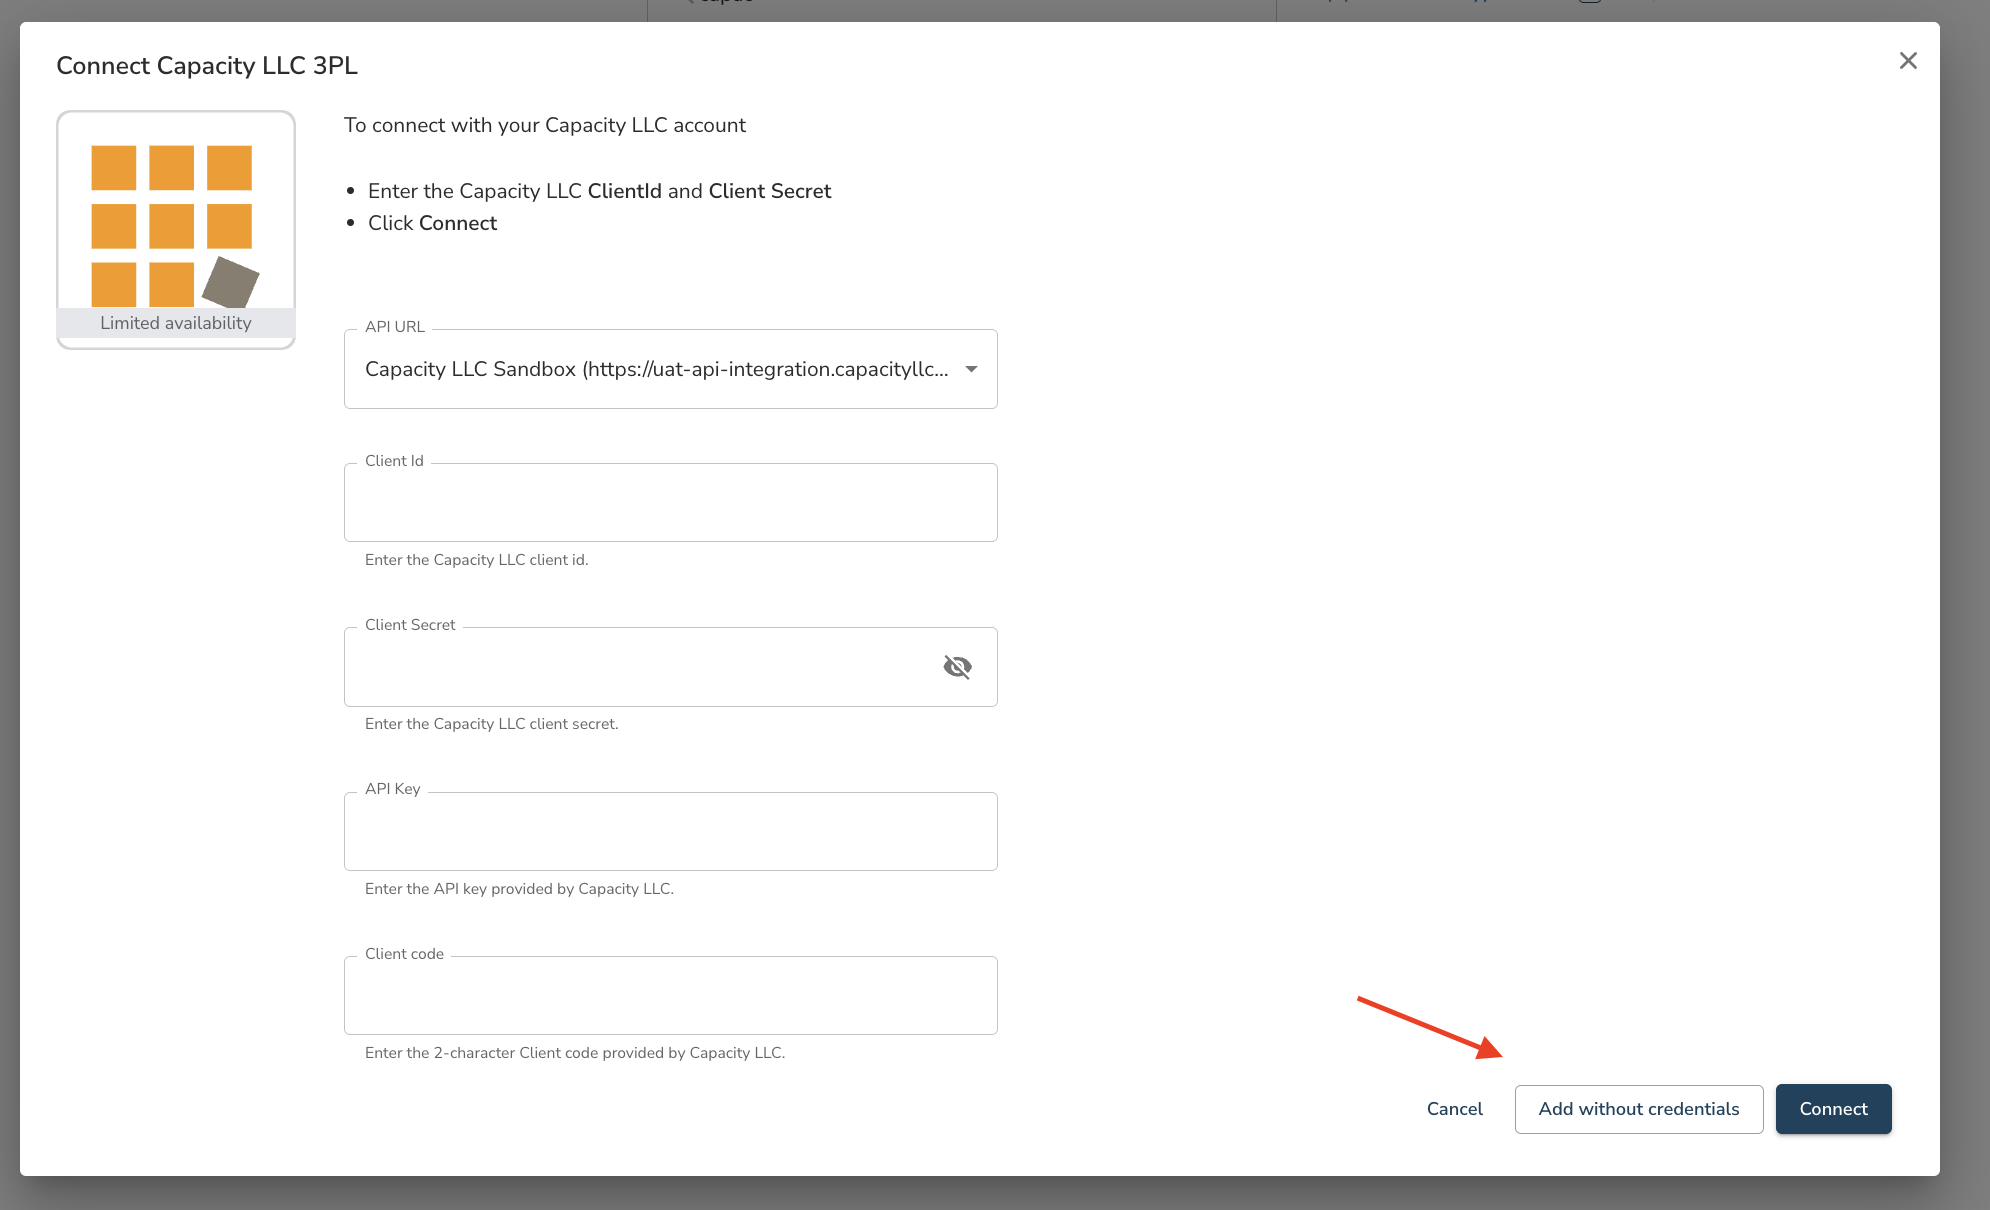Click the 'Limited availability' label
Screen dimensions: 1990x1210
tap(175, 323)
